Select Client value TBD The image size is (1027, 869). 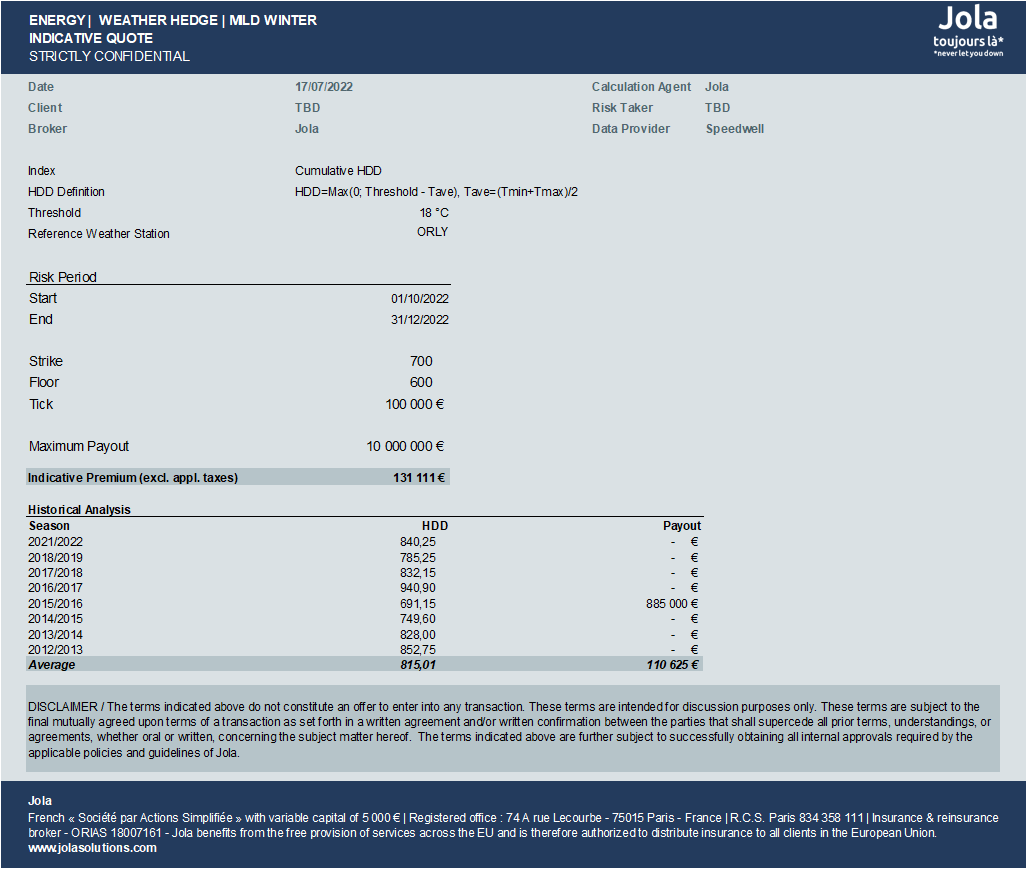tap(307, 108)
